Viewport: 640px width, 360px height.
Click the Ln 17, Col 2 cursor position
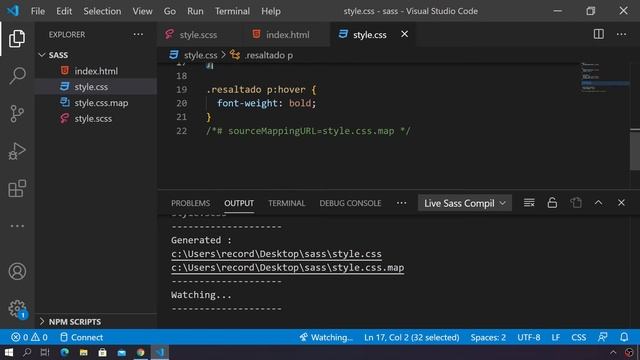[x=411, y=337]
